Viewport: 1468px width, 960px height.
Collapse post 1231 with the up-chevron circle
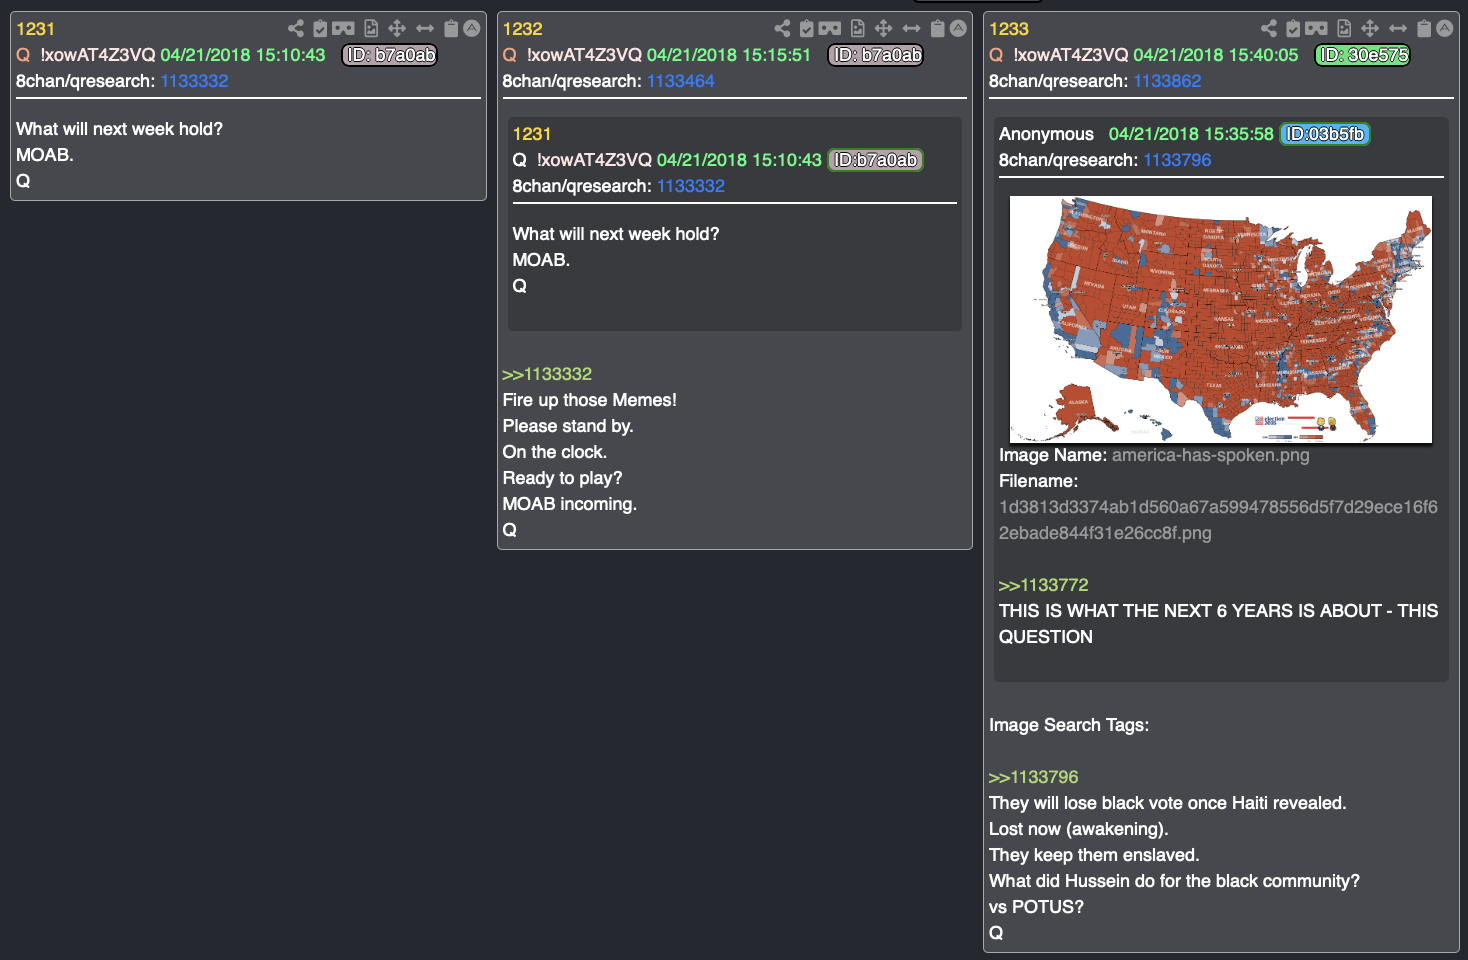point(472,28)
